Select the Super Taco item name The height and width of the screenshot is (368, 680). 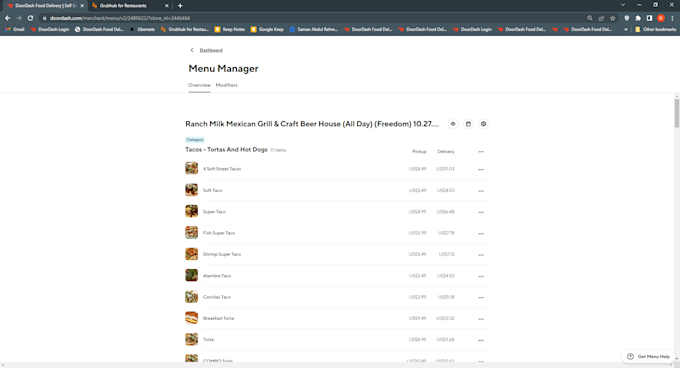click(214, 212)
